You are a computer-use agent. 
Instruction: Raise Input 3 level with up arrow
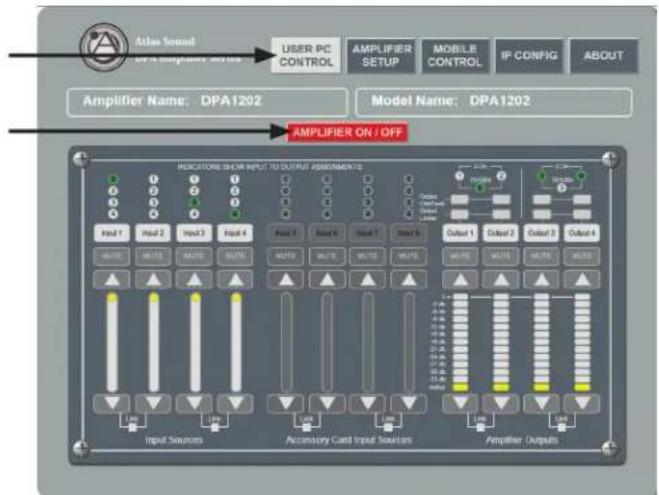pyautogui.click(x=194, y=280)
